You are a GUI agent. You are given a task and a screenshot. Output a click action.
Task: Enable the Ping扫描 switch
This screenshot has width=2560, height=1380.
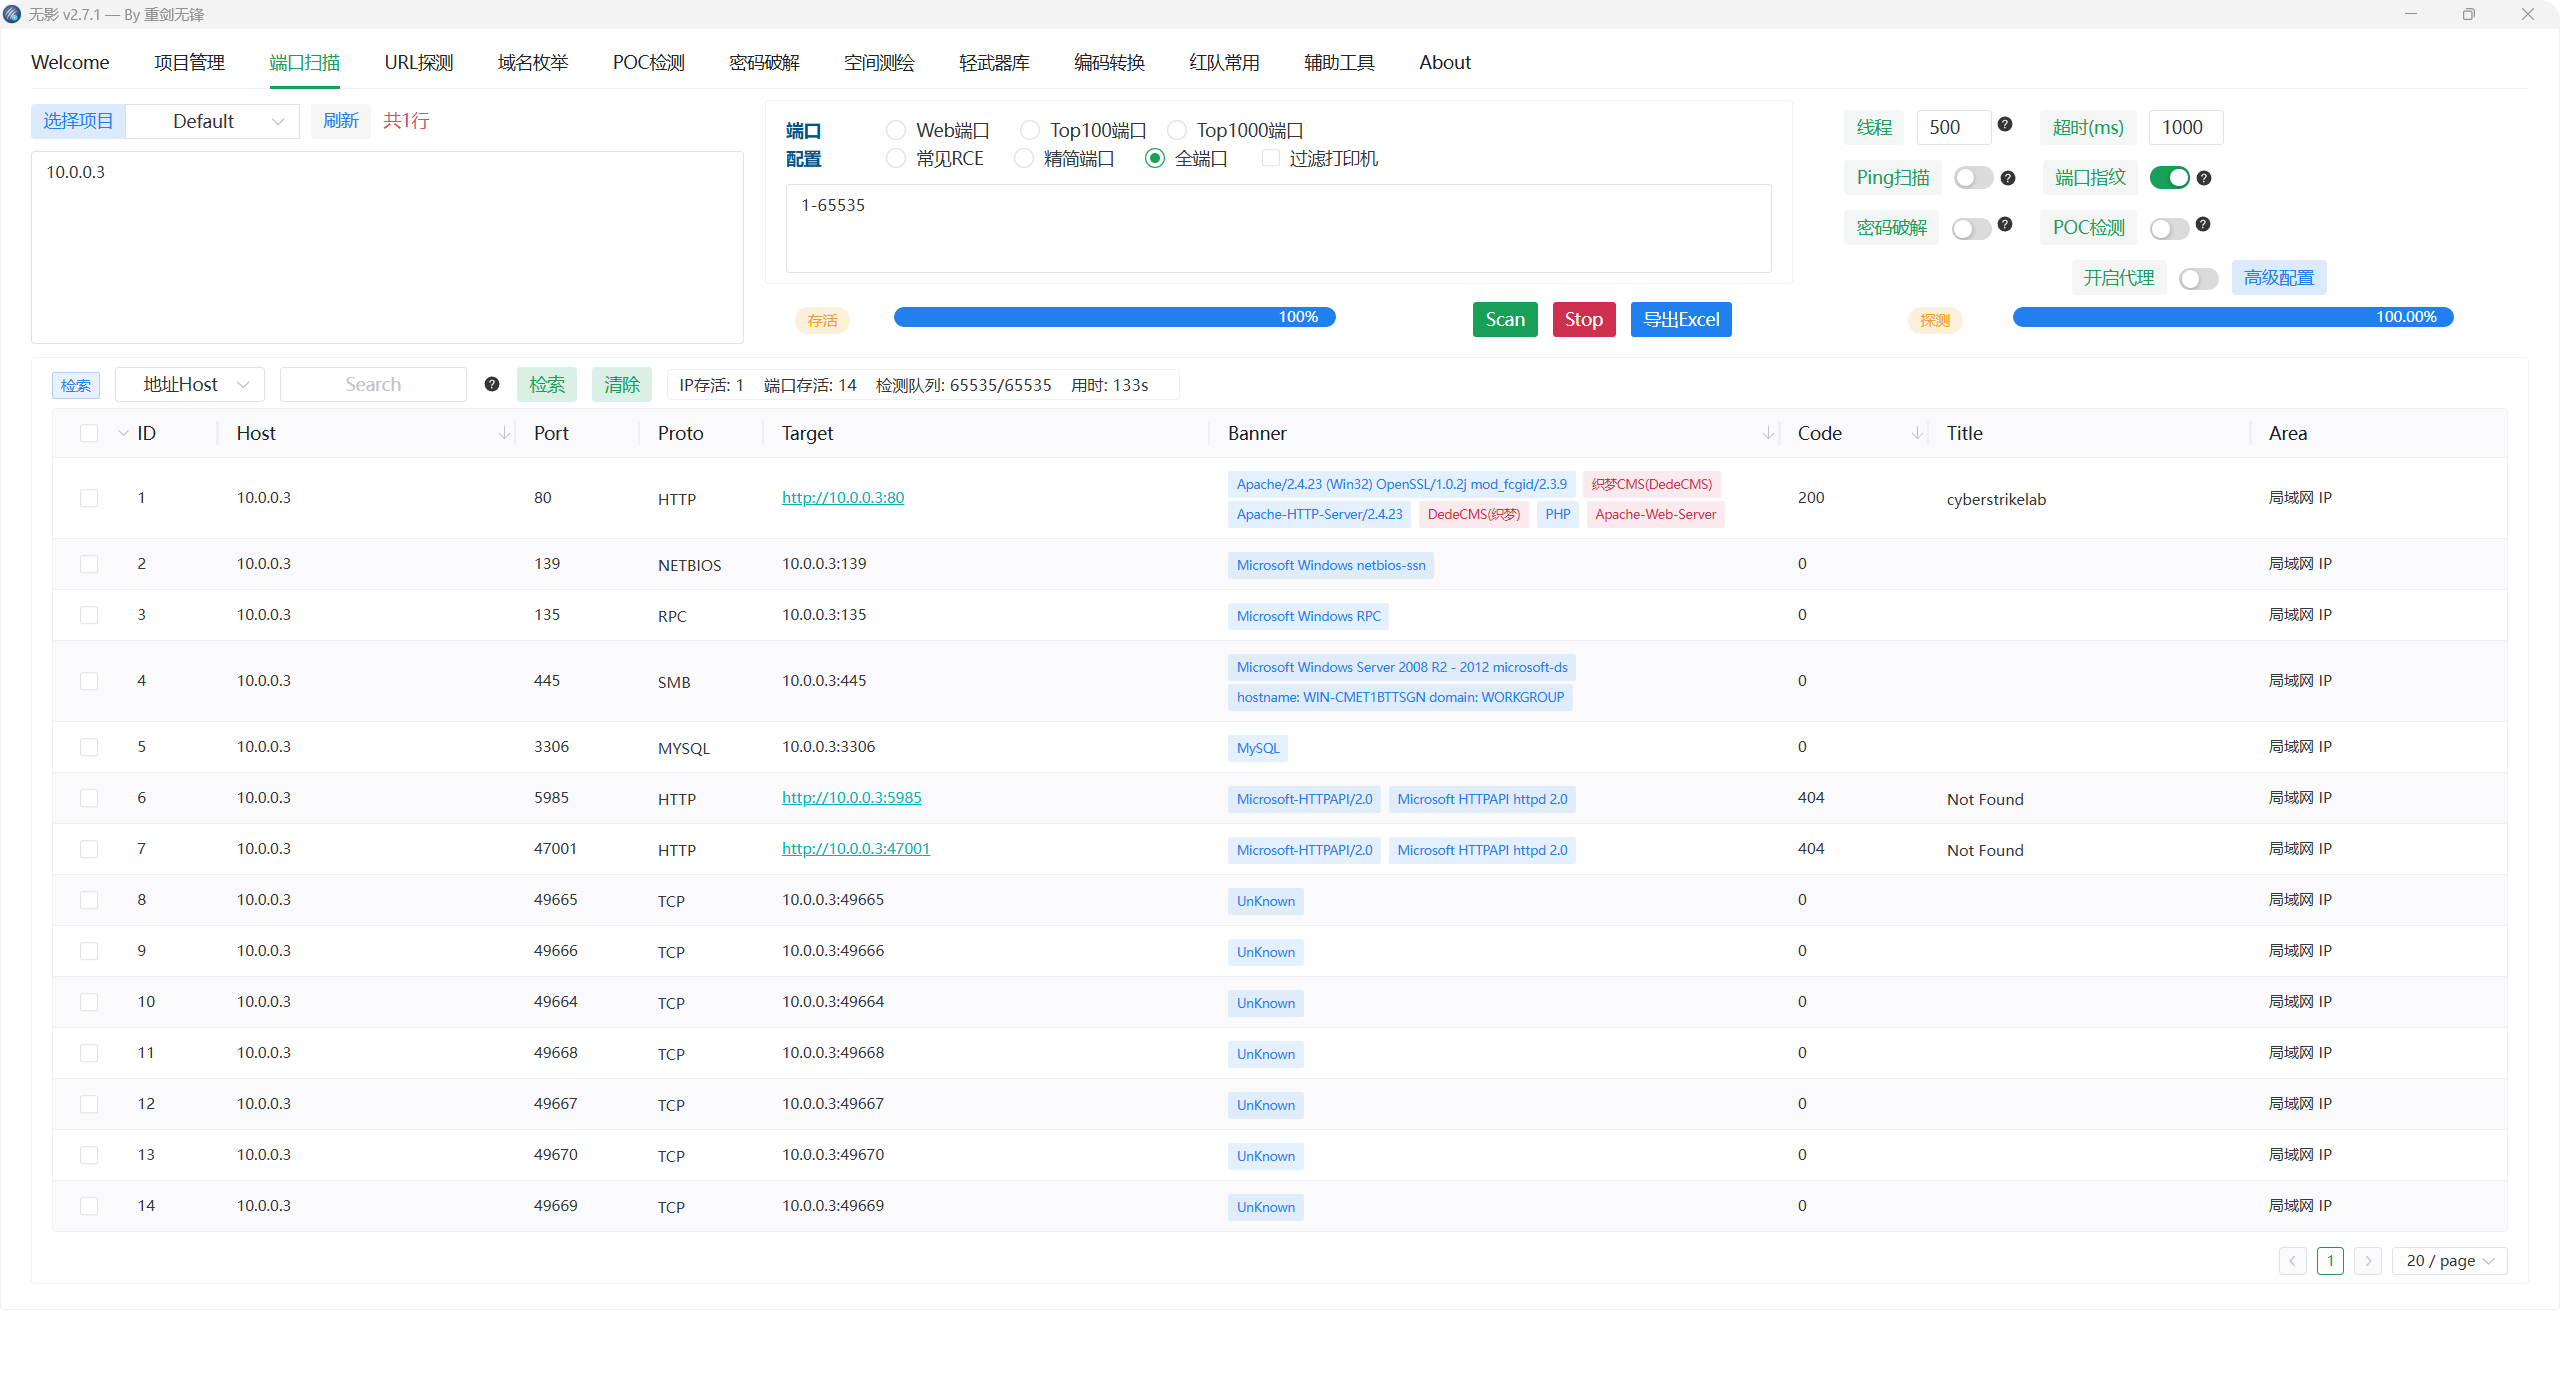coord(1973,178)
